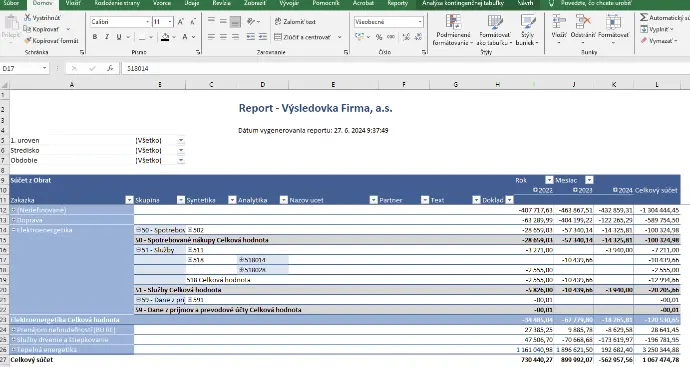Expand the 518014 analytika item
690x367 pixels.
tap(241, 260)
